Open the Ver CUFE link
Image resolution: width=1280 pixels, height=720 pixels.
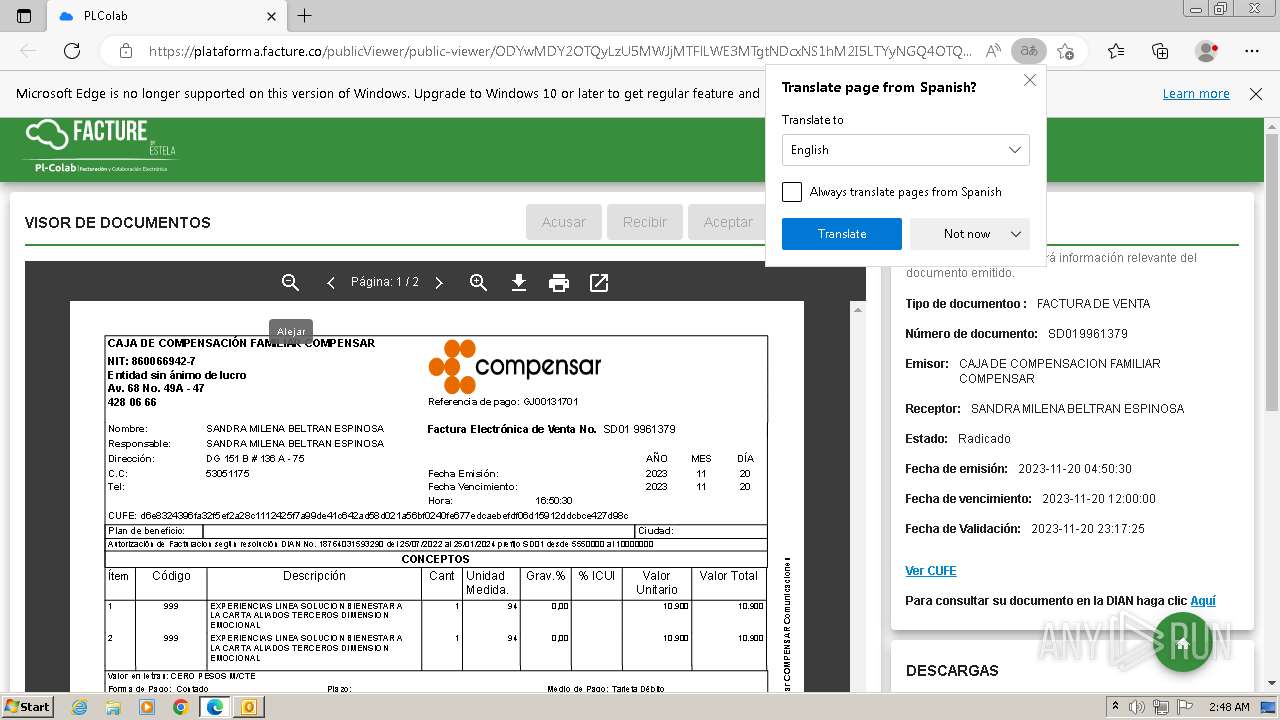coord(931,571)
